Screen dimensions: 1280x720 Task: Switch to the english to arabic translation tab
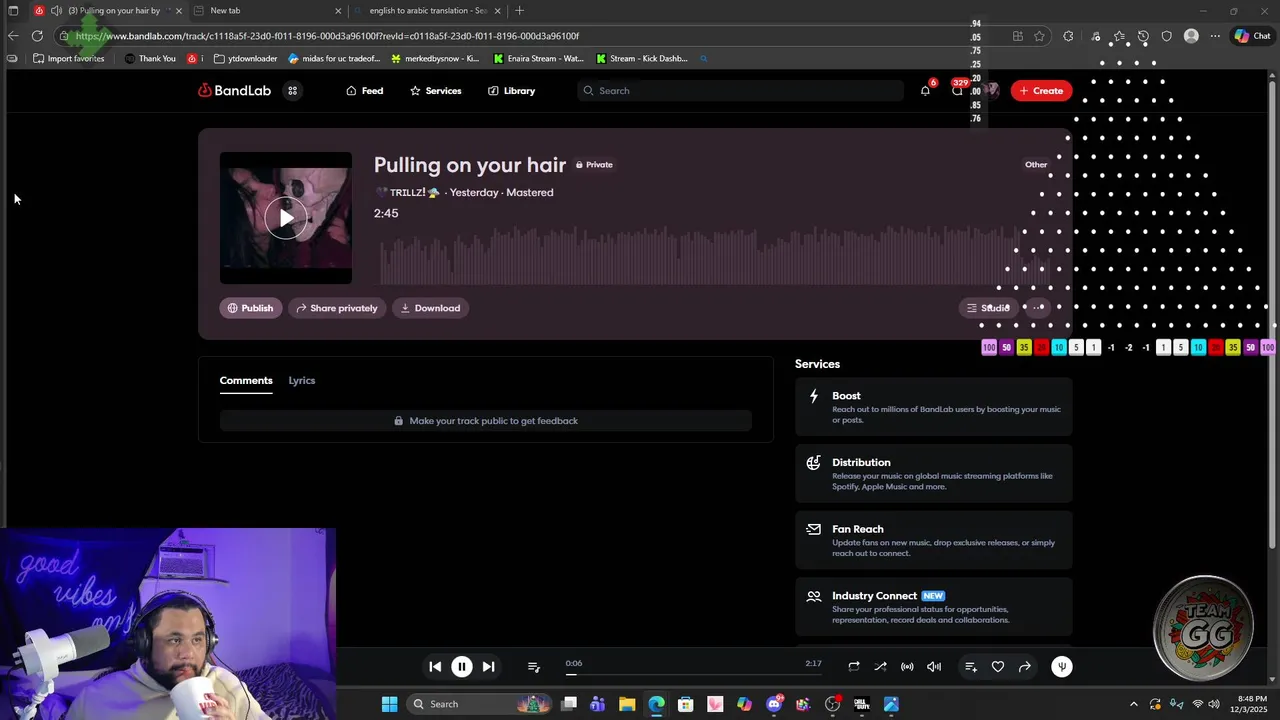[428, 11]
